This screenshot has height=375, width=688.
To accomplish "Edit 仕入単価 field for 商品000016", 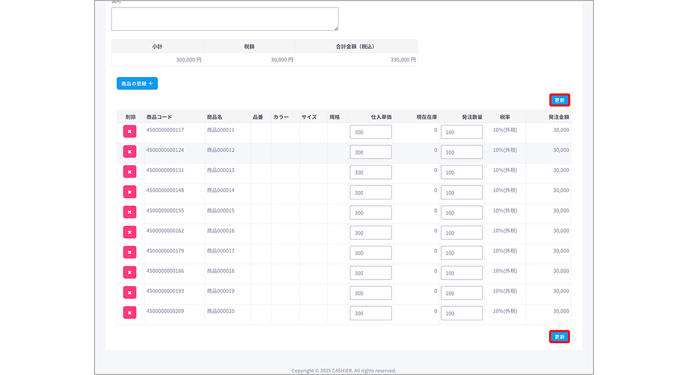I will tap(371, 233).
